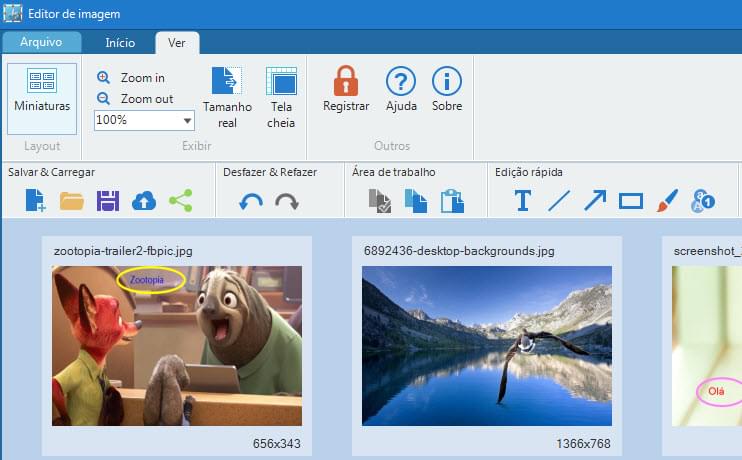Image resolution: width=742 pixels, height=460 pixels.
Task: Click the Zoom in magnifier icon
Action: 104,77
